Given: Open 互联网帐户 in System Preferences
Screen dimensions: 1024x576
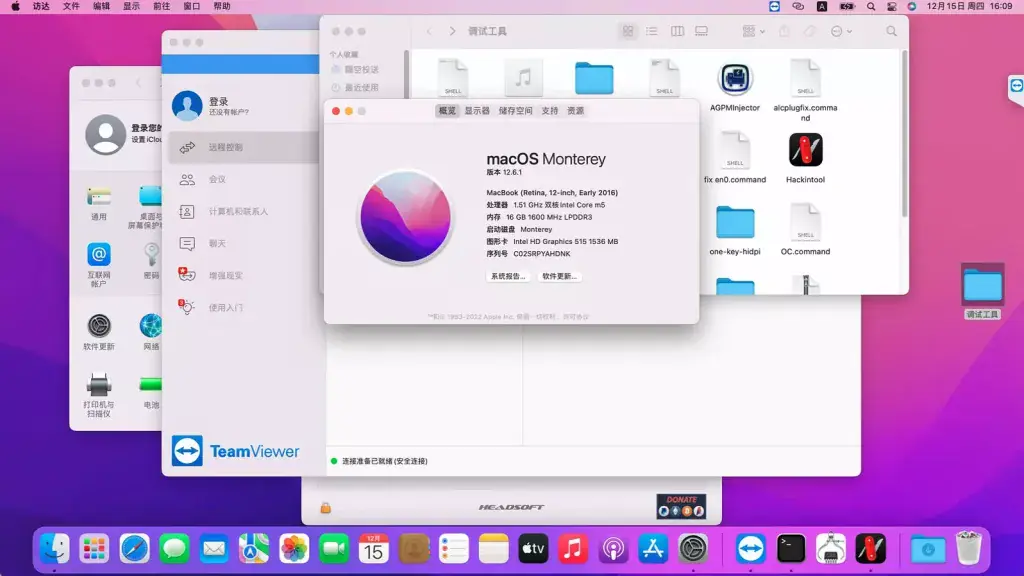Looking at the screenshot, I should pos(99,264).
